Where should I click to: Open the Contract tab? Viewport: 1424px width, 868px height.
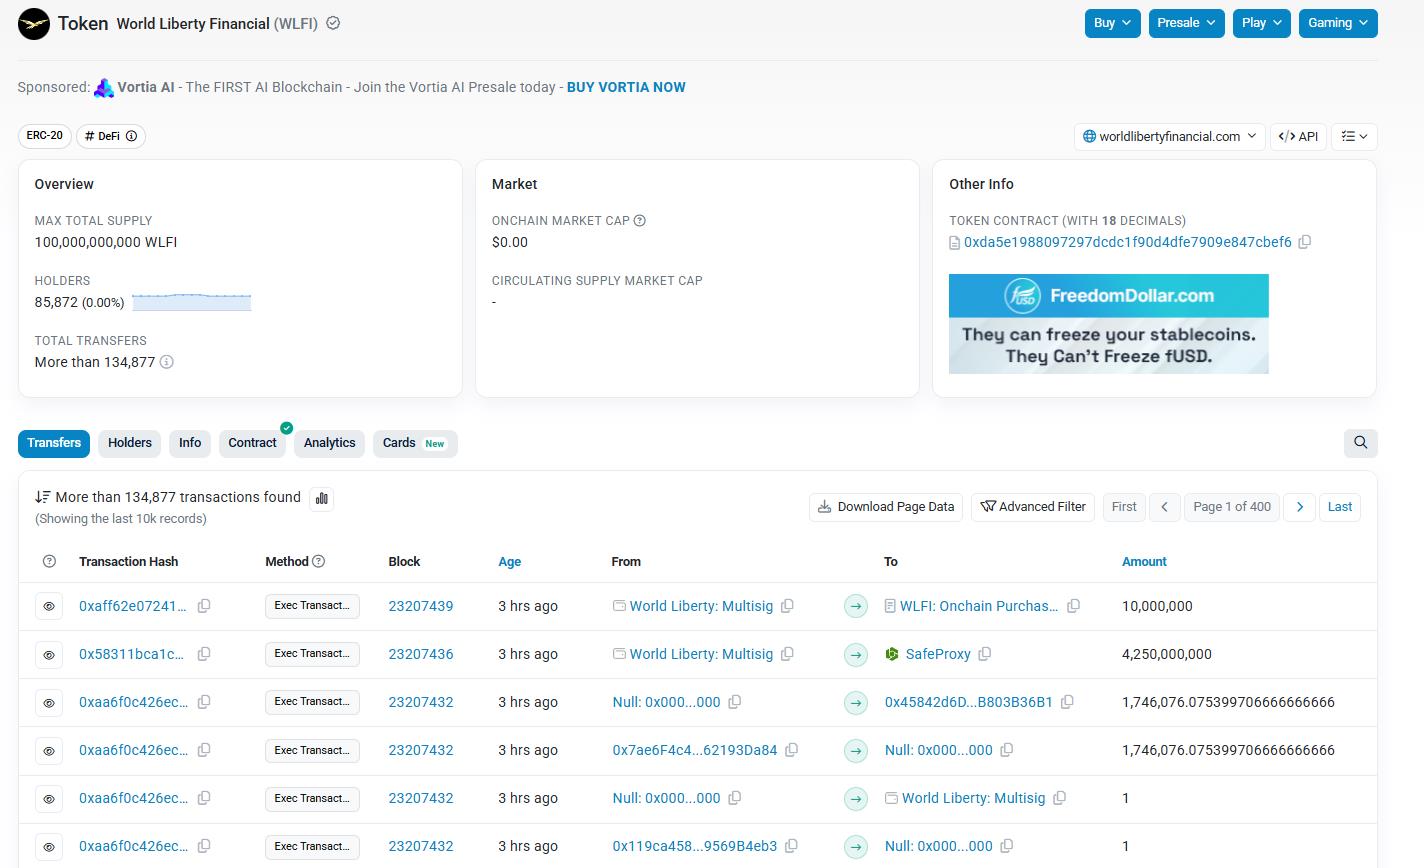(x=252, y=443)
